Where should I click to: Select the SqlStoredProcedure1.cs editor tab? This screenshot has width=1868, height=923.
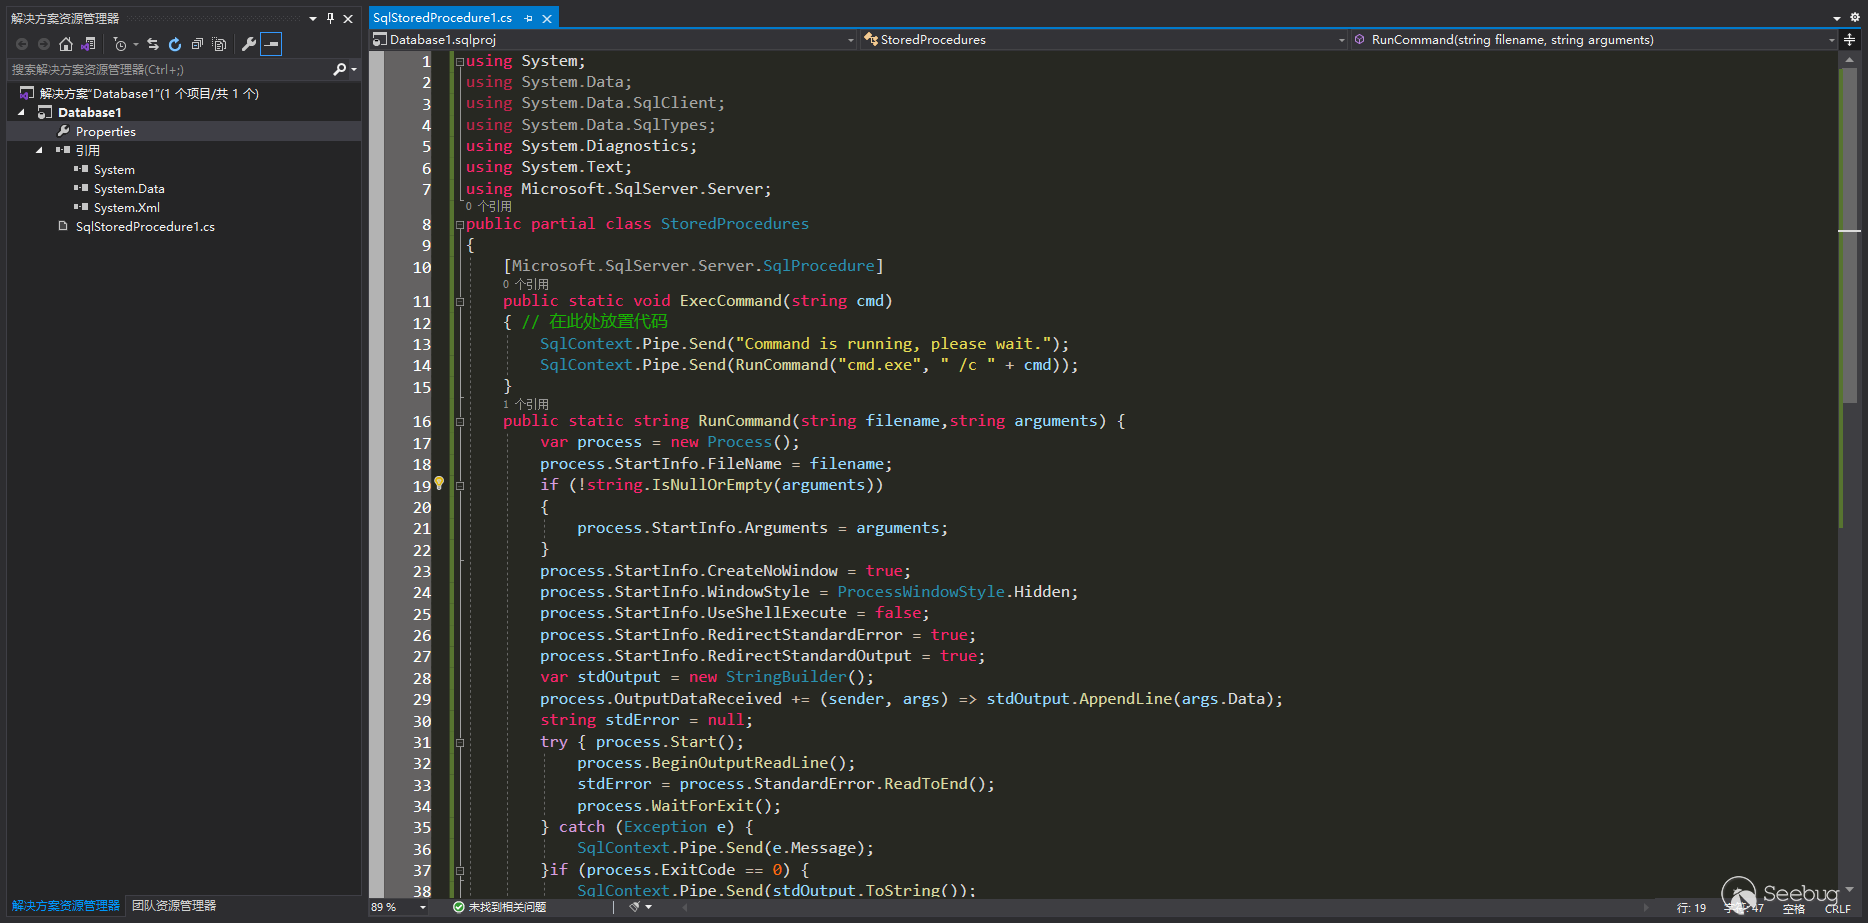pos(443,18)
